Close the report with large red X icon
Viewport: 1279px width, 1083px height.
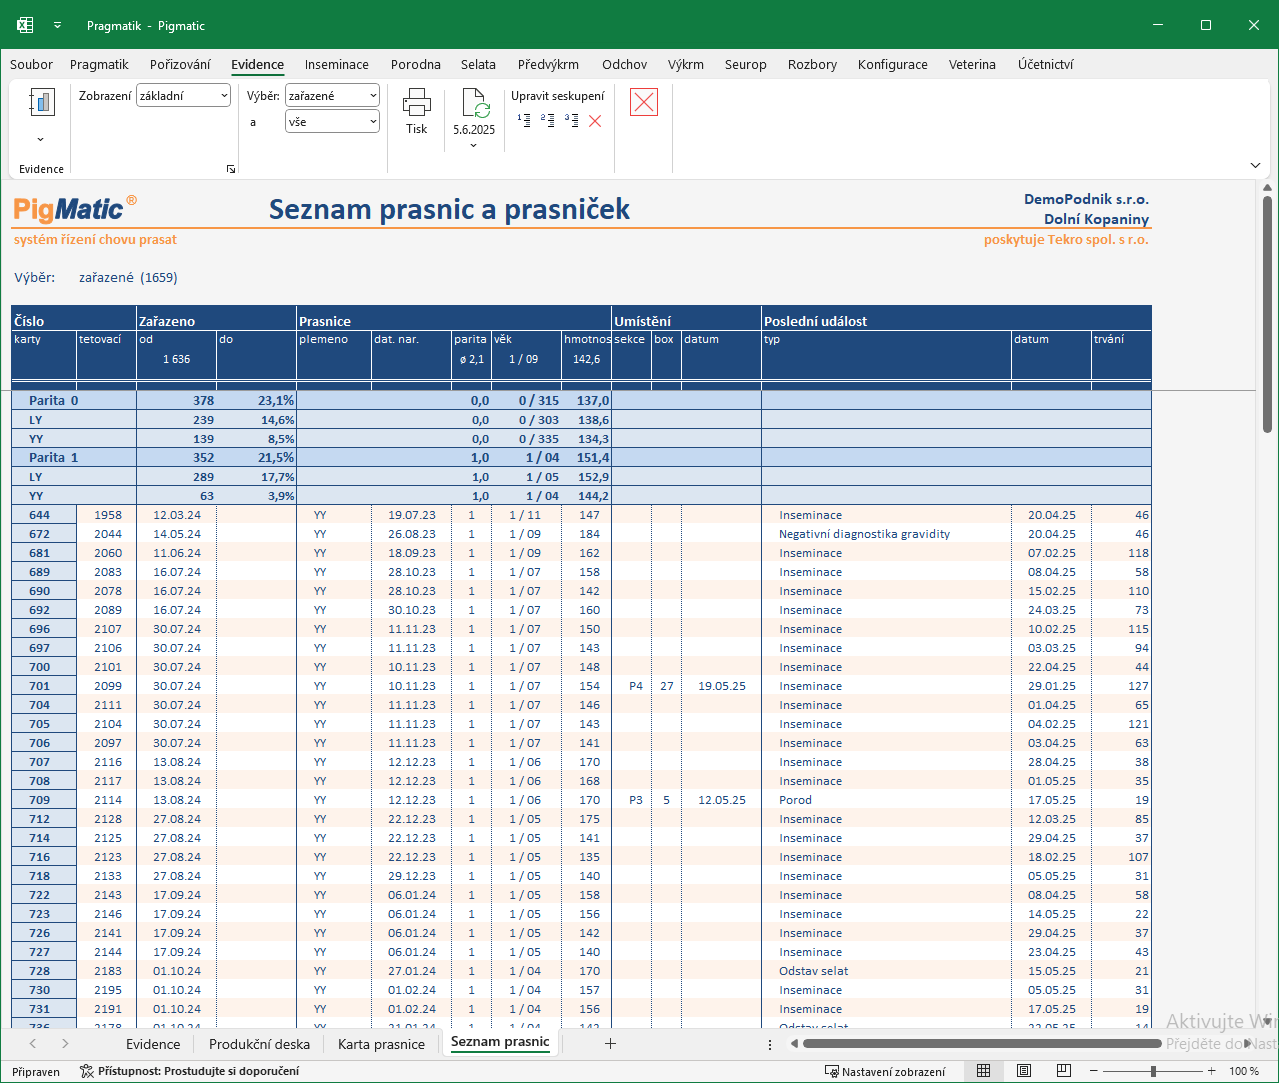[x=644, y=102]
